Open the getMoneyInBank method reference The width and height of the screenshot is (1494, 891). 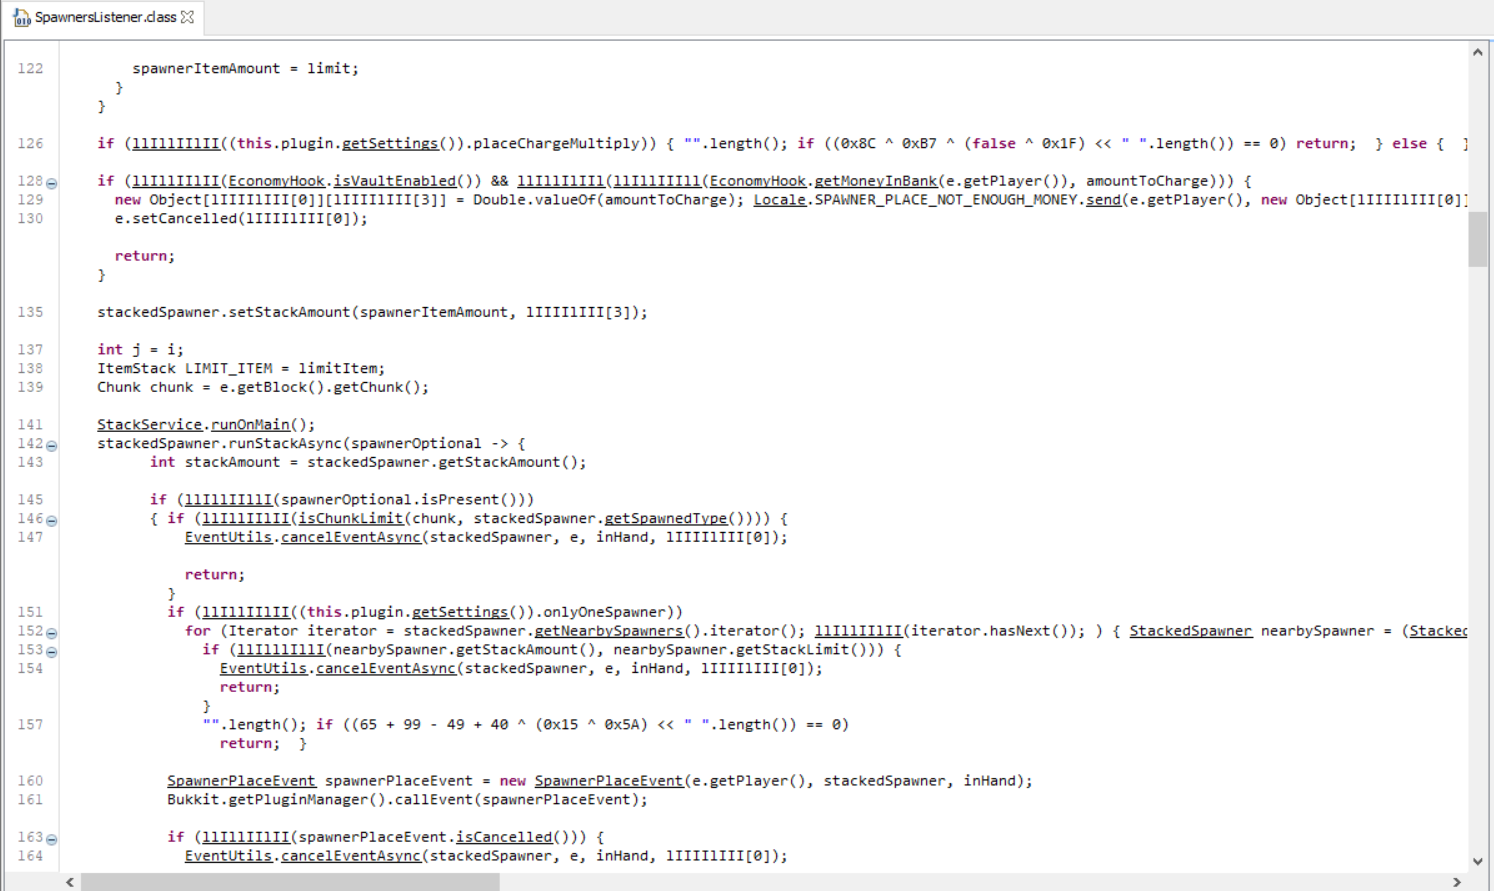click(x=876, y=181)
